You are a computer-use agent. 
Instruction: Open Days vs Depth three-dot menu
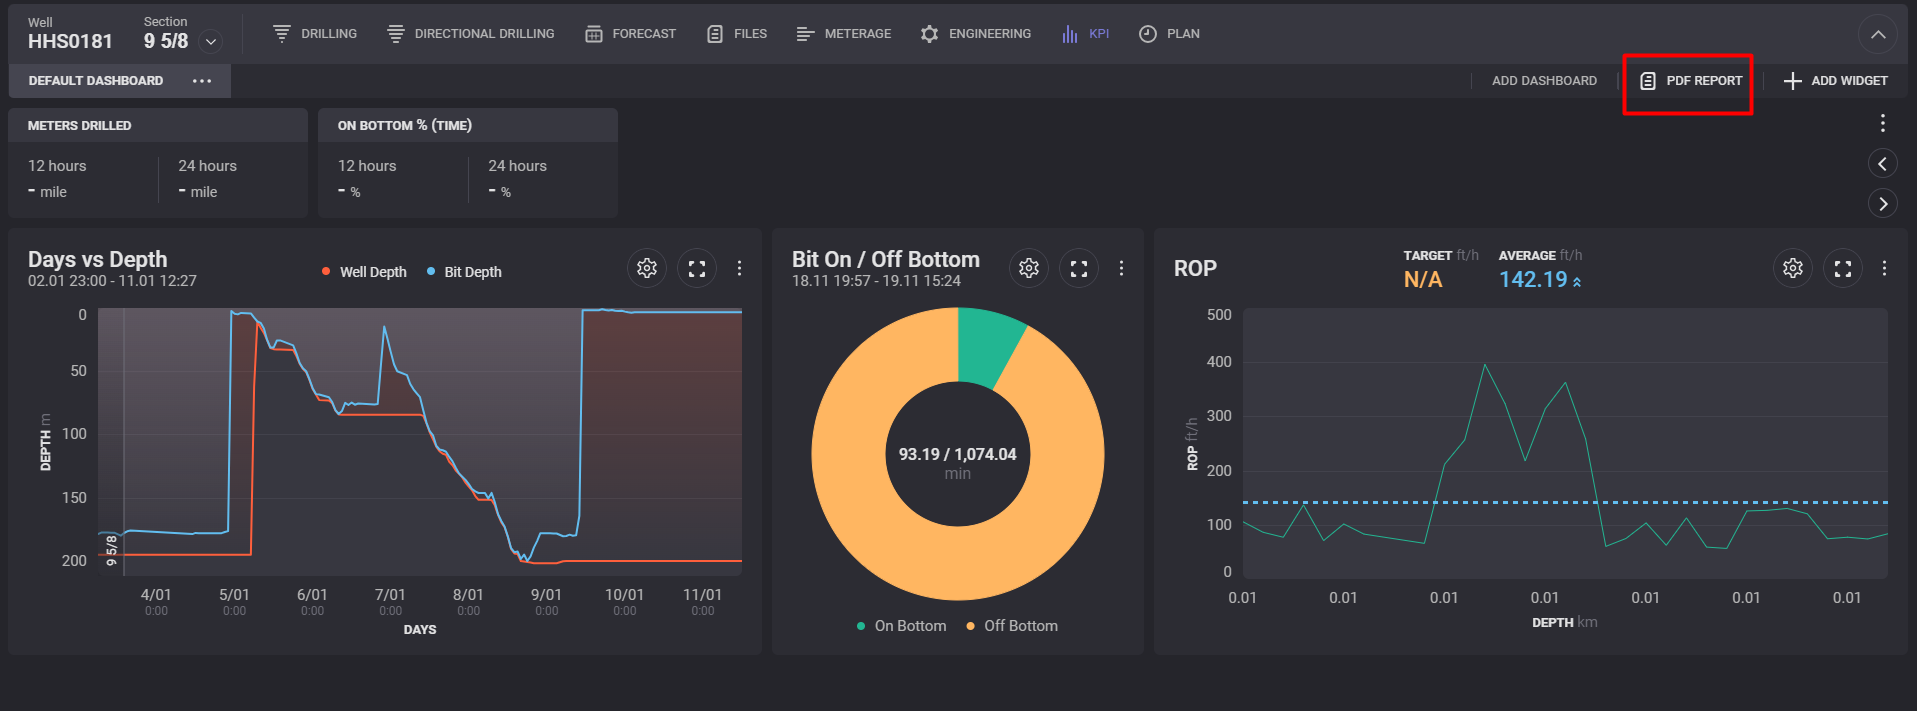739,268
